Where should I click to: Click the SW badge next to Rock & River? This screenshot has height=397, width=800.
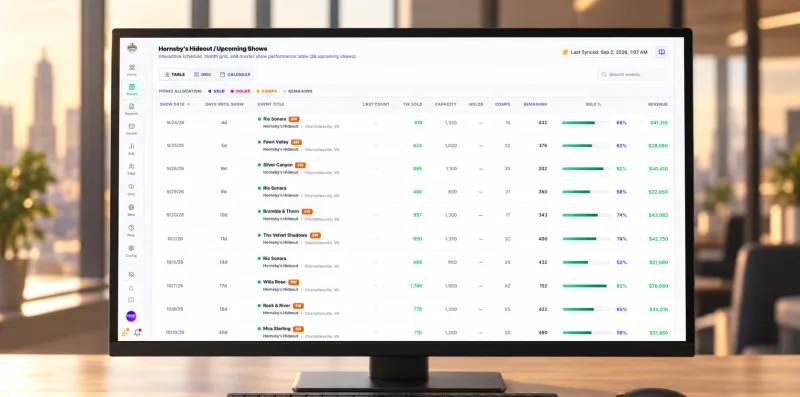tap(298, 306)
